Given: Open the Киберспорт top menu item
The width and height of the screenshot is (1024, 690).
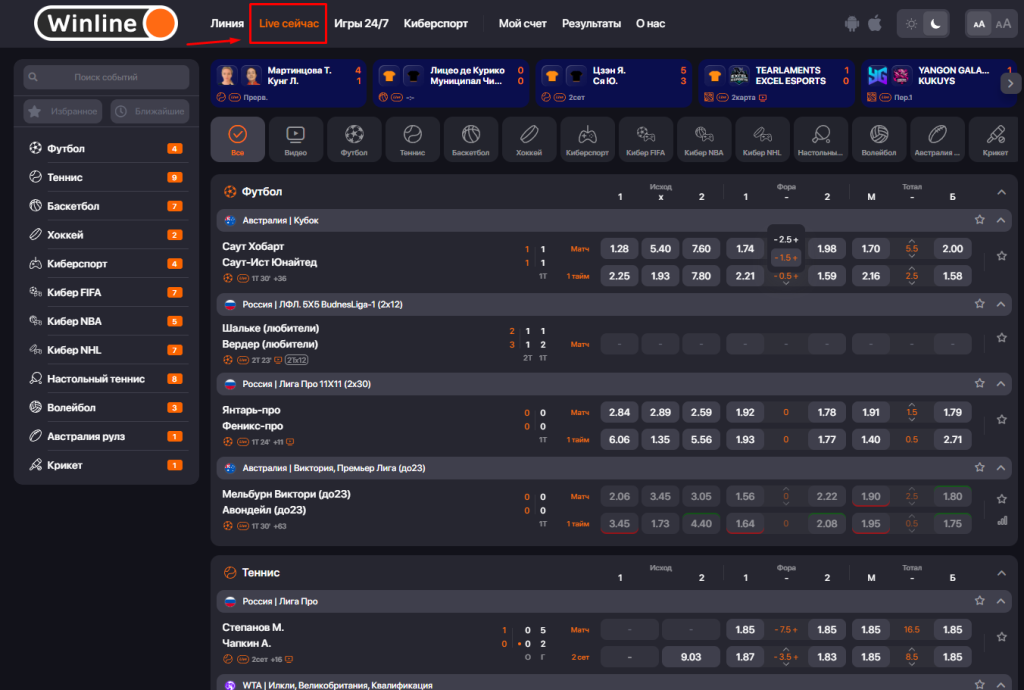Looking at the screenshot, I should click(x=436, y=24).
